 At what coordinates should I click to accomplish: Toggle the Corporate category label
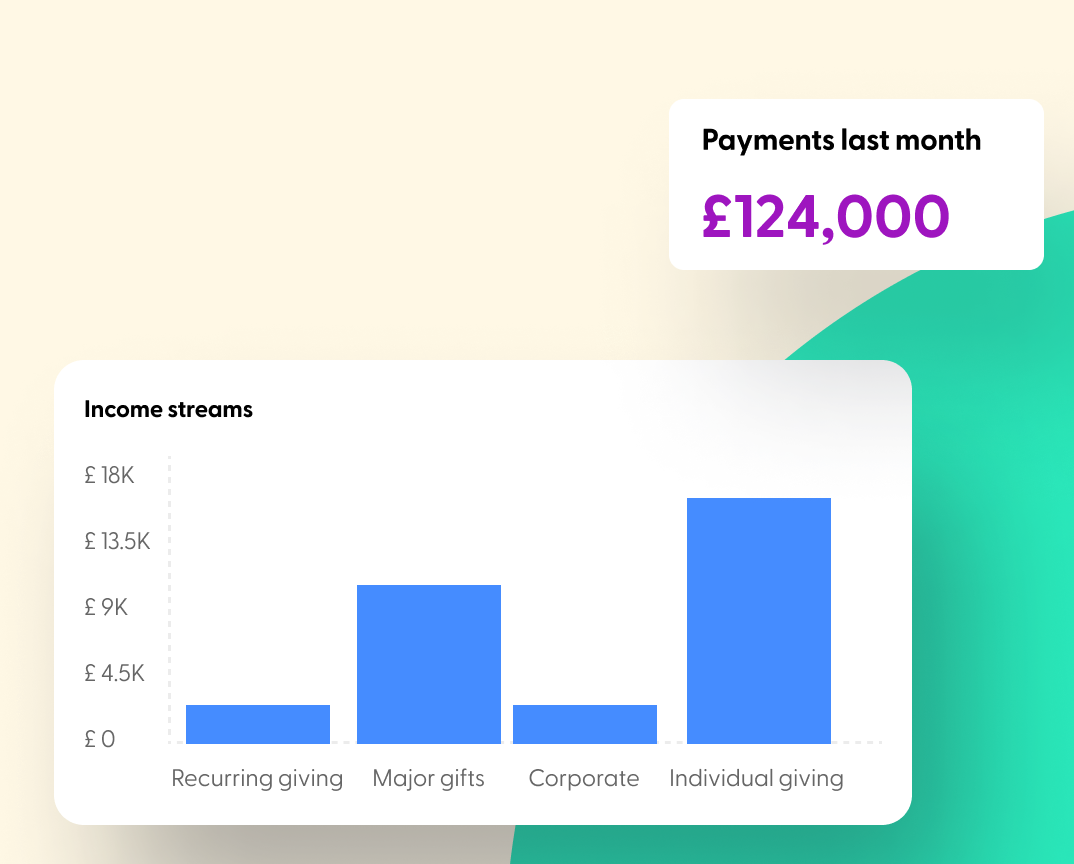584,778
